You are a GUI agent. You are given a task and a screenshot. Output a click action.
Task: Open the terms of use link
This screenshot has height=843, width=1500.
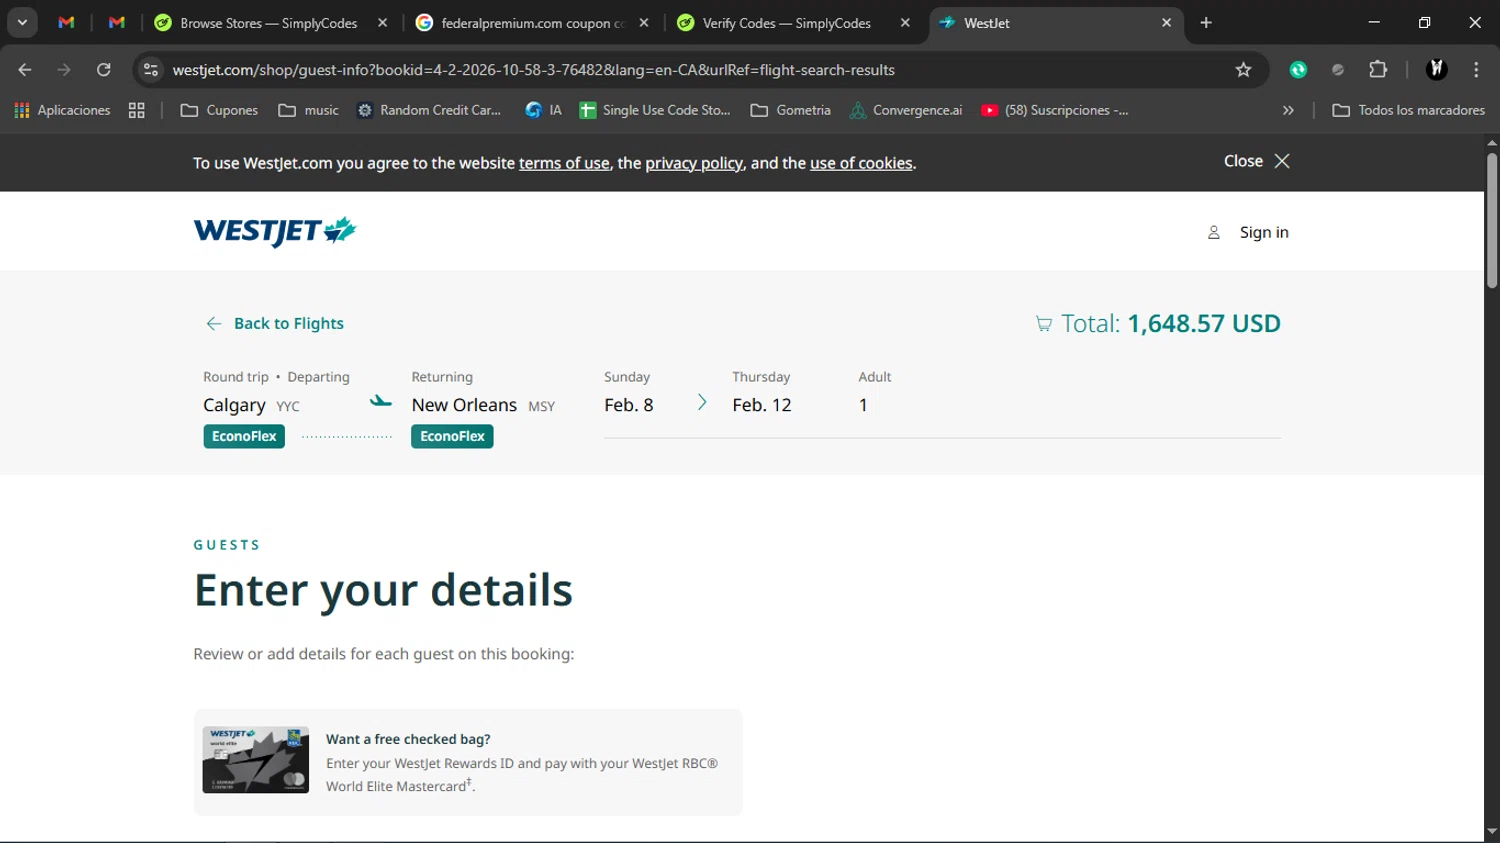[x=564, y=163]
